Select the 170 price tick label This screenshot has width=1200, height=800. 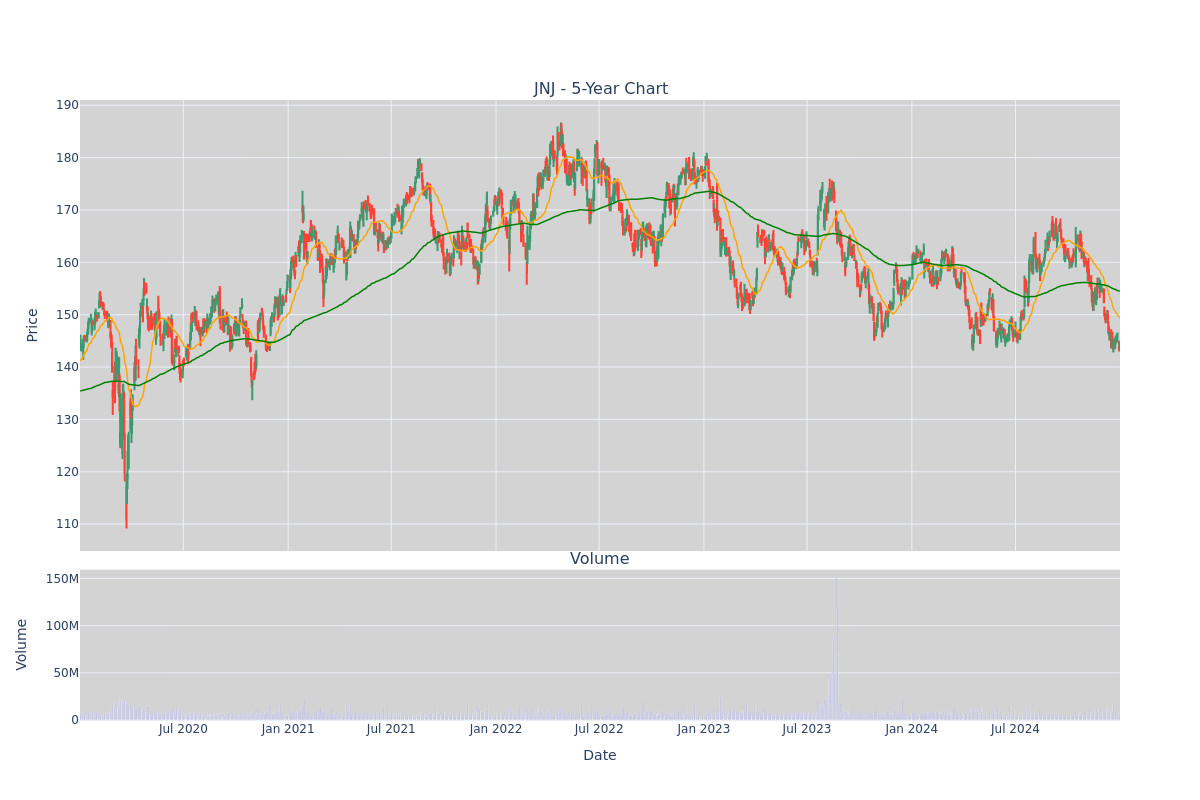(67, 210)
